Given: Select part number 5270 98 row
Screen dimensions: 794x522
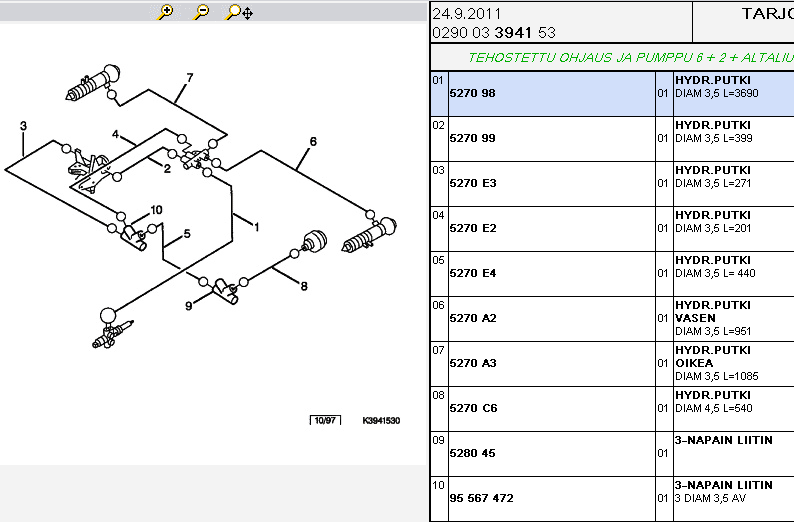Looking at the screenshot, I should [473, 93].
